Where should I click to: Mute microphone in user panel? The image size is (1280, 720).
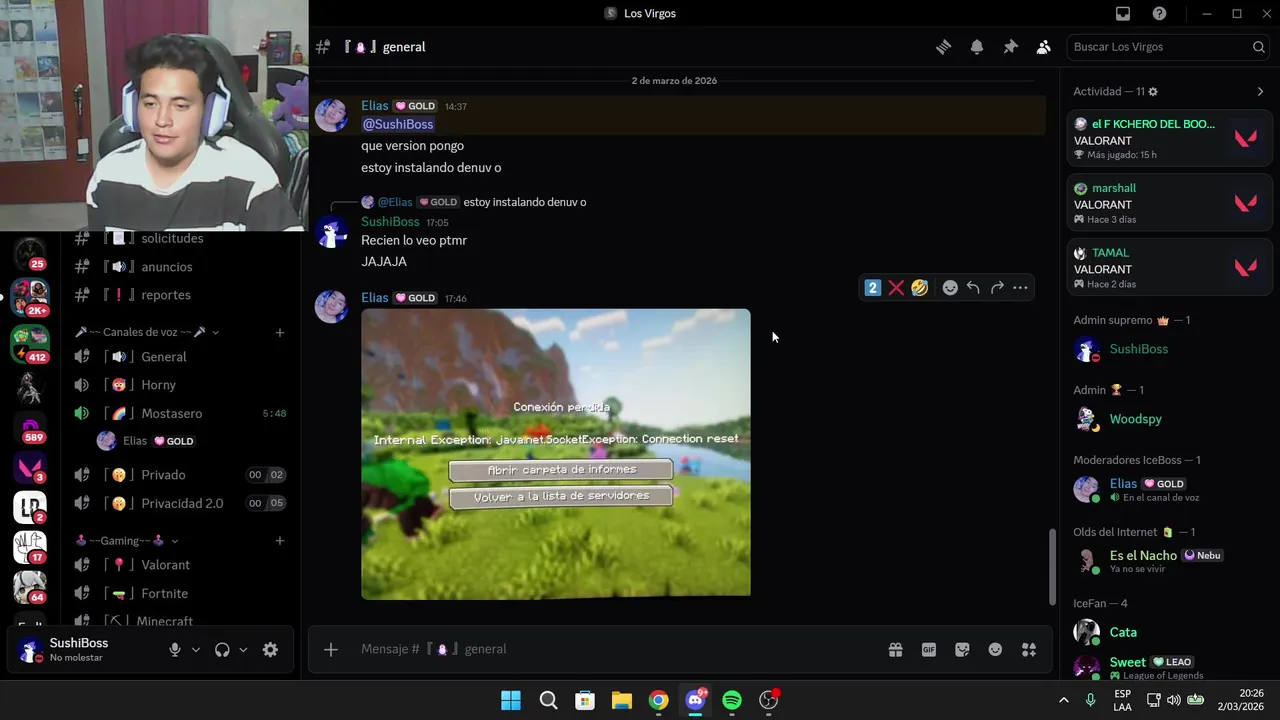coord(175,650)
